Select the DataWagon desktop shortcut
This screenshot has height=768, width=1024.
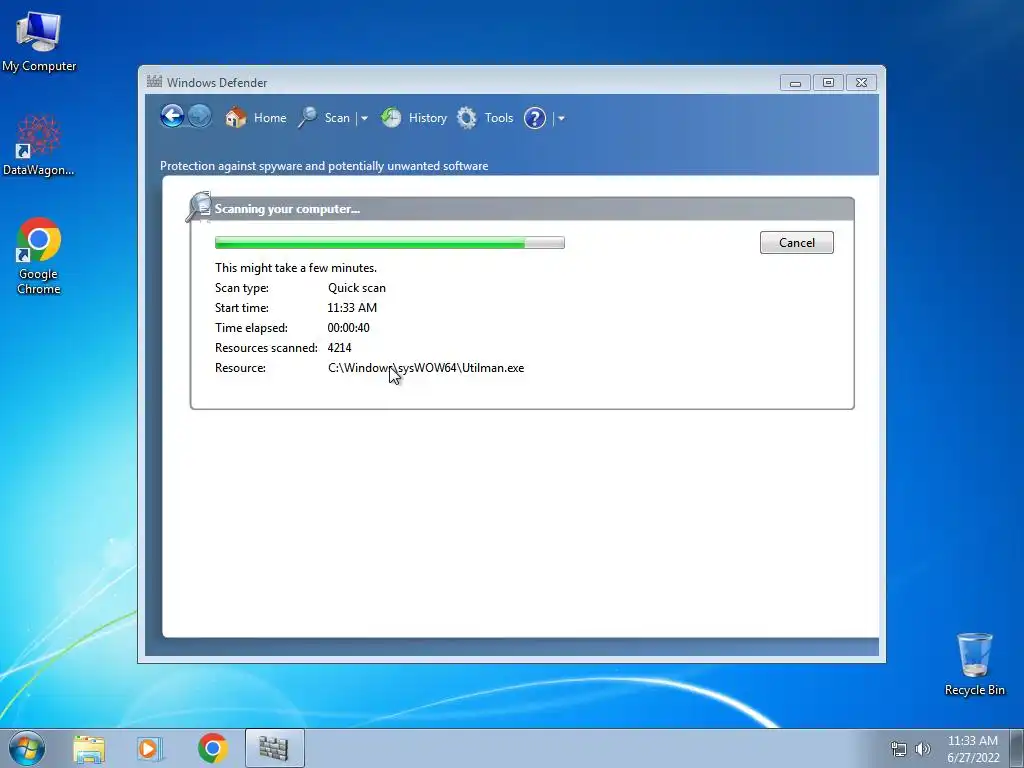[x=39, y=146]
